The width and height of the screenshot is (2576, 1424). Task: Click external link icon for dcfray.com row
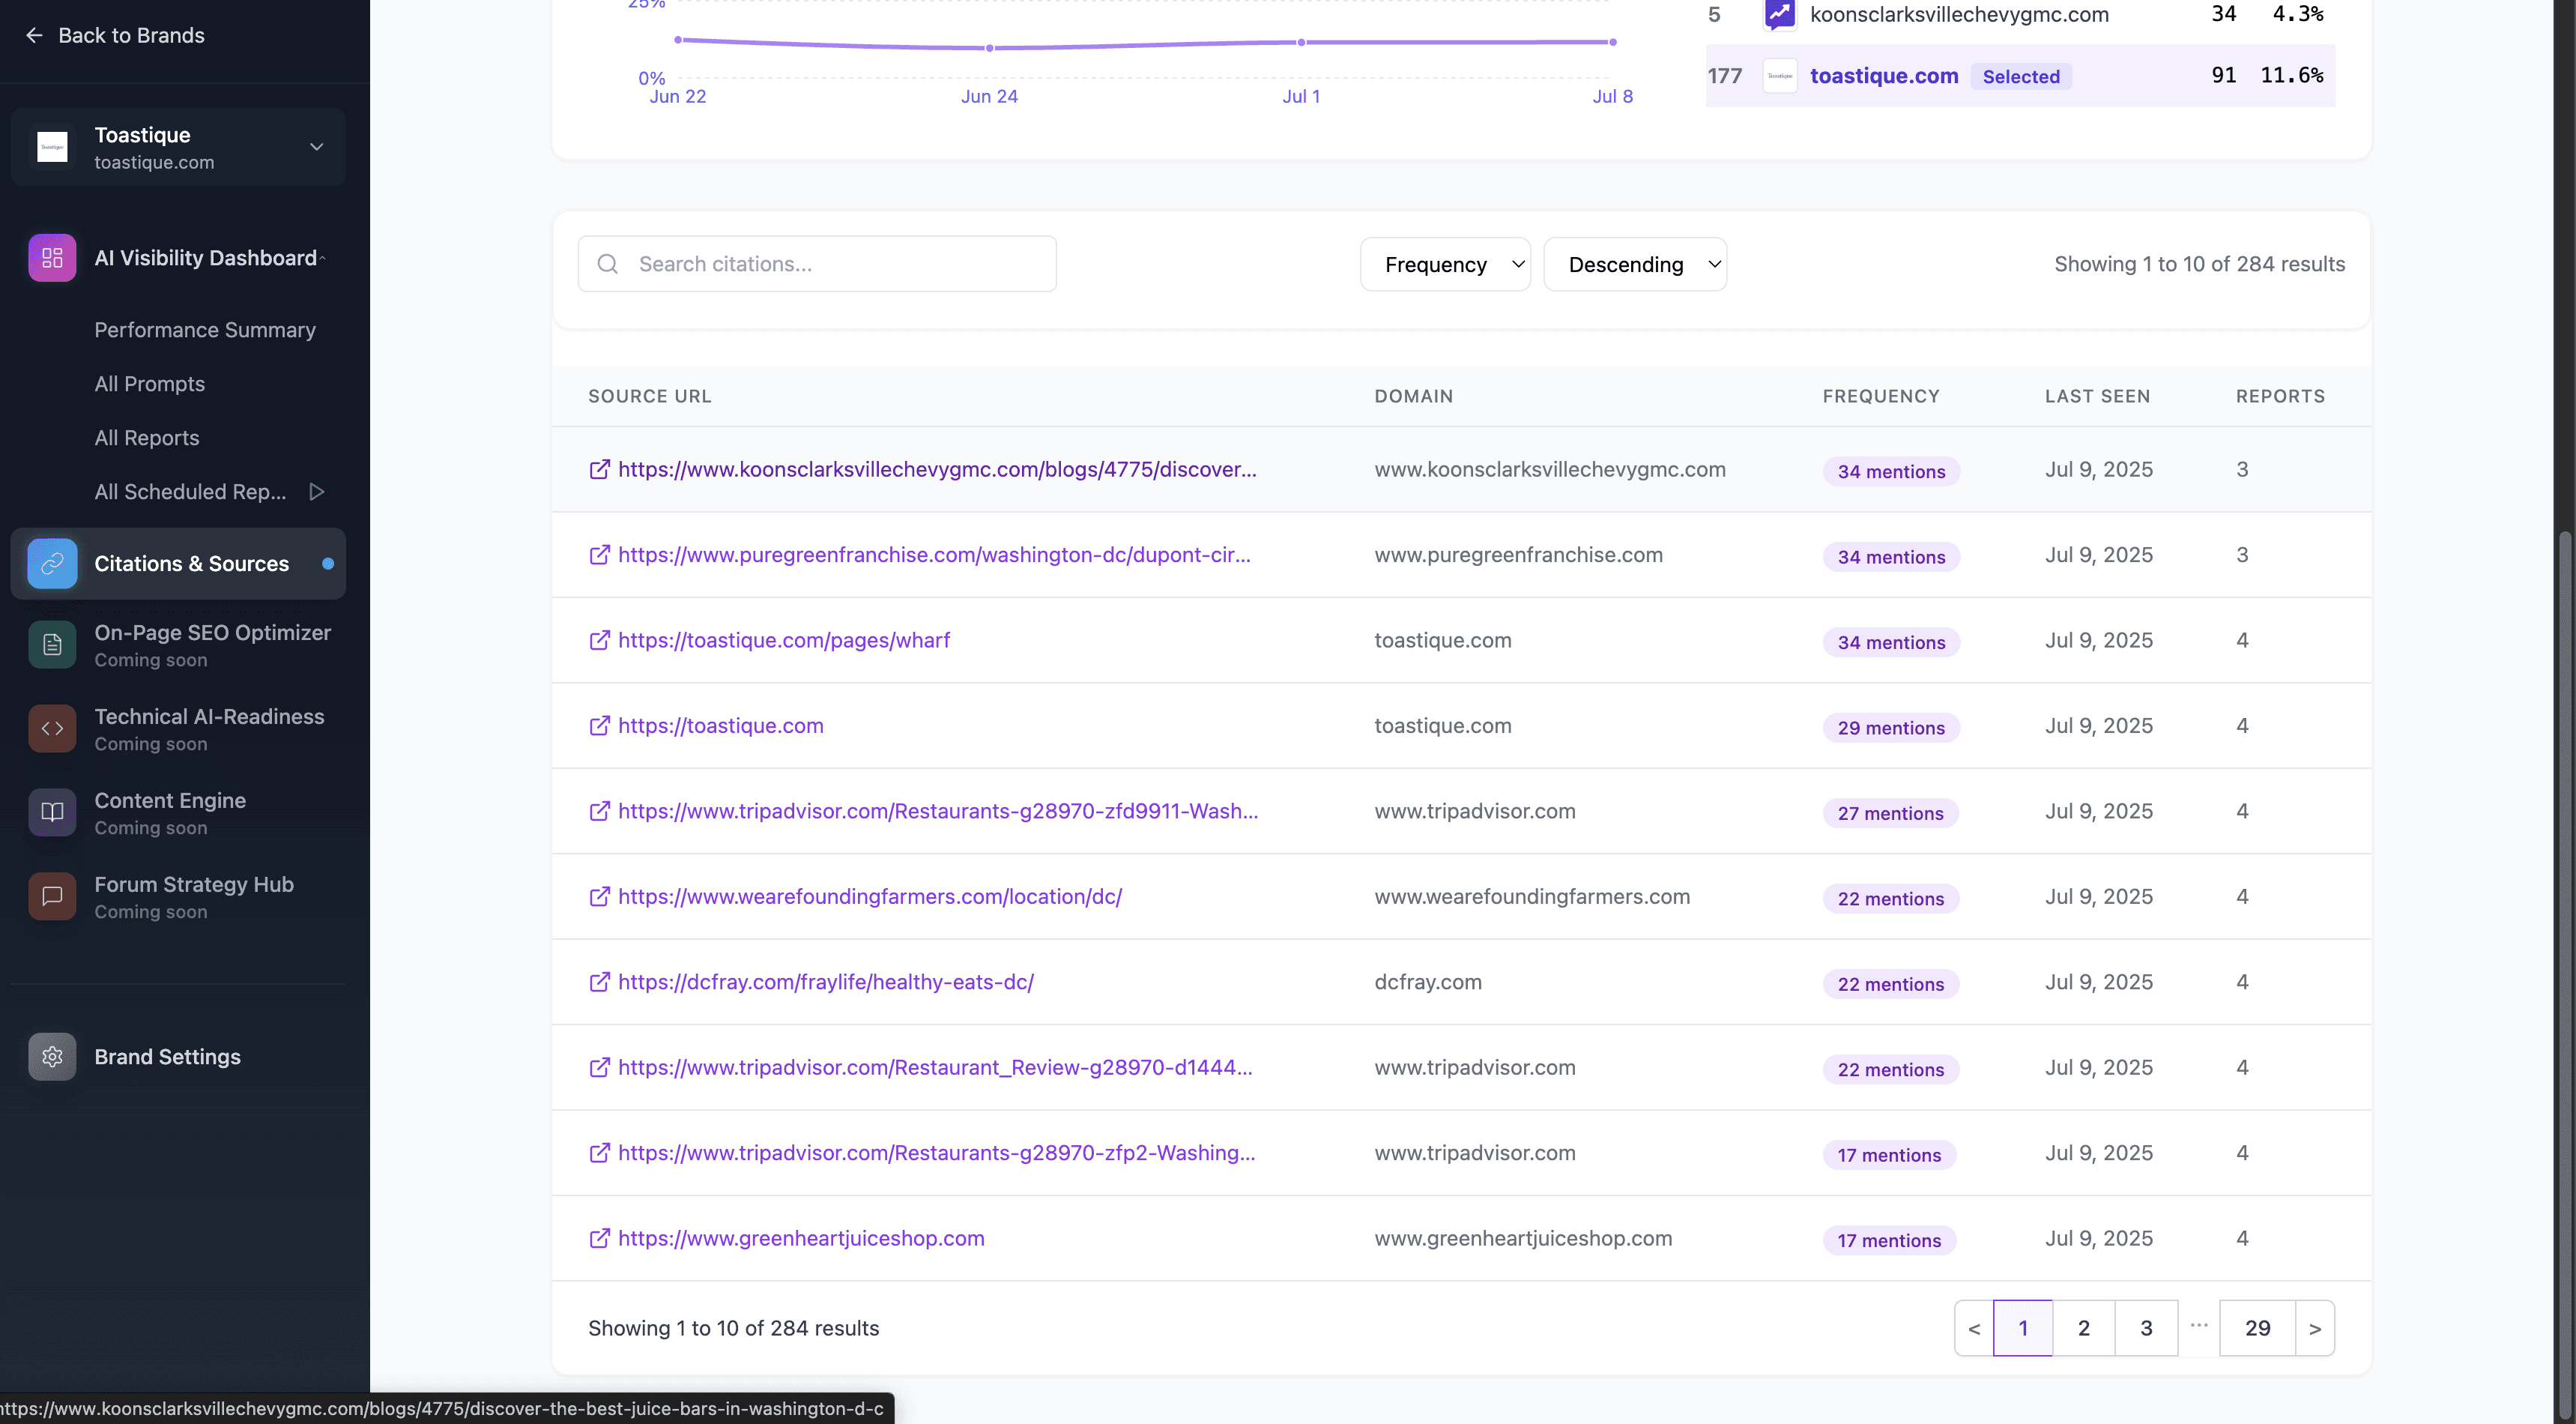[599, 982]
